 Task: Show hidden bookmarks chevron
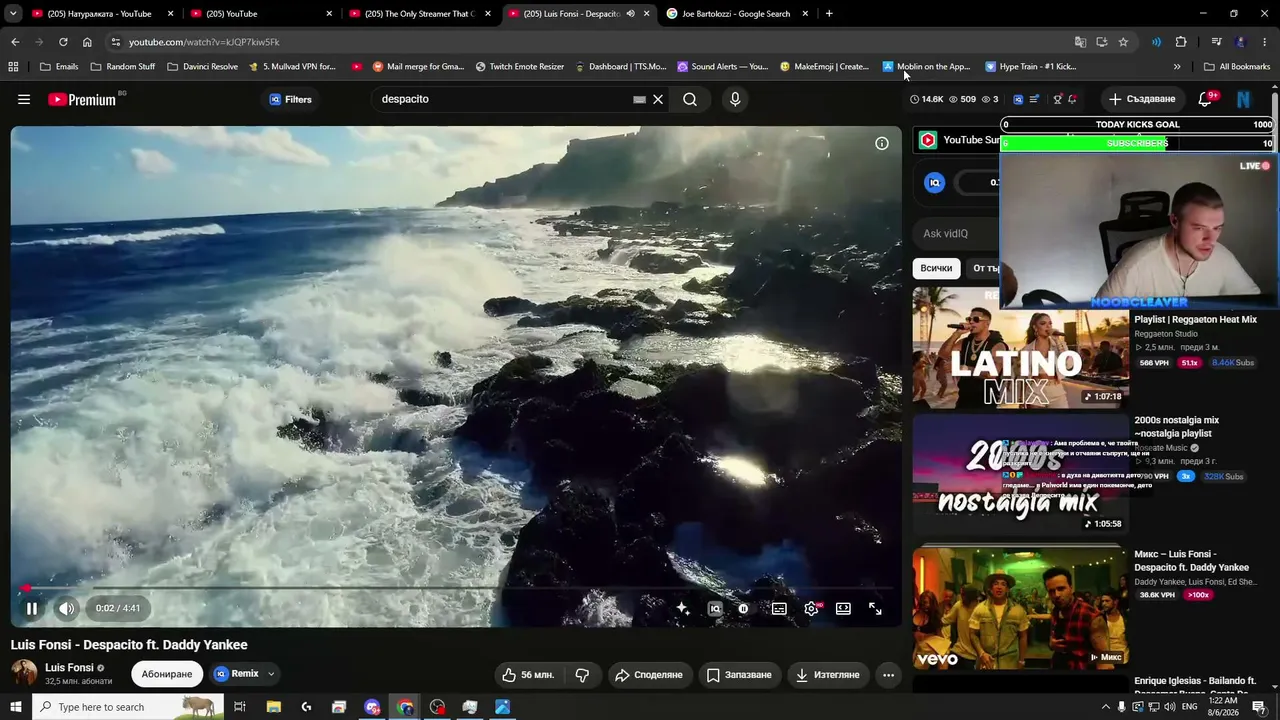point(1177,67)
